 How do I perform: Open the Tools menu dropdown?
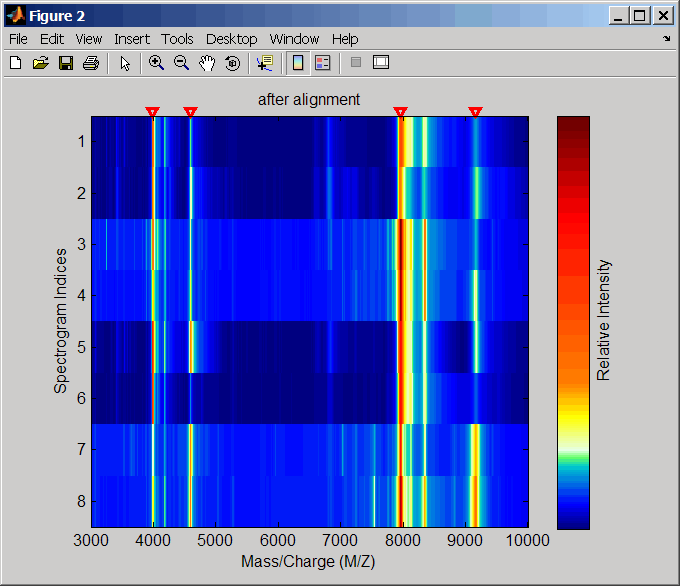tap(177, 39)
